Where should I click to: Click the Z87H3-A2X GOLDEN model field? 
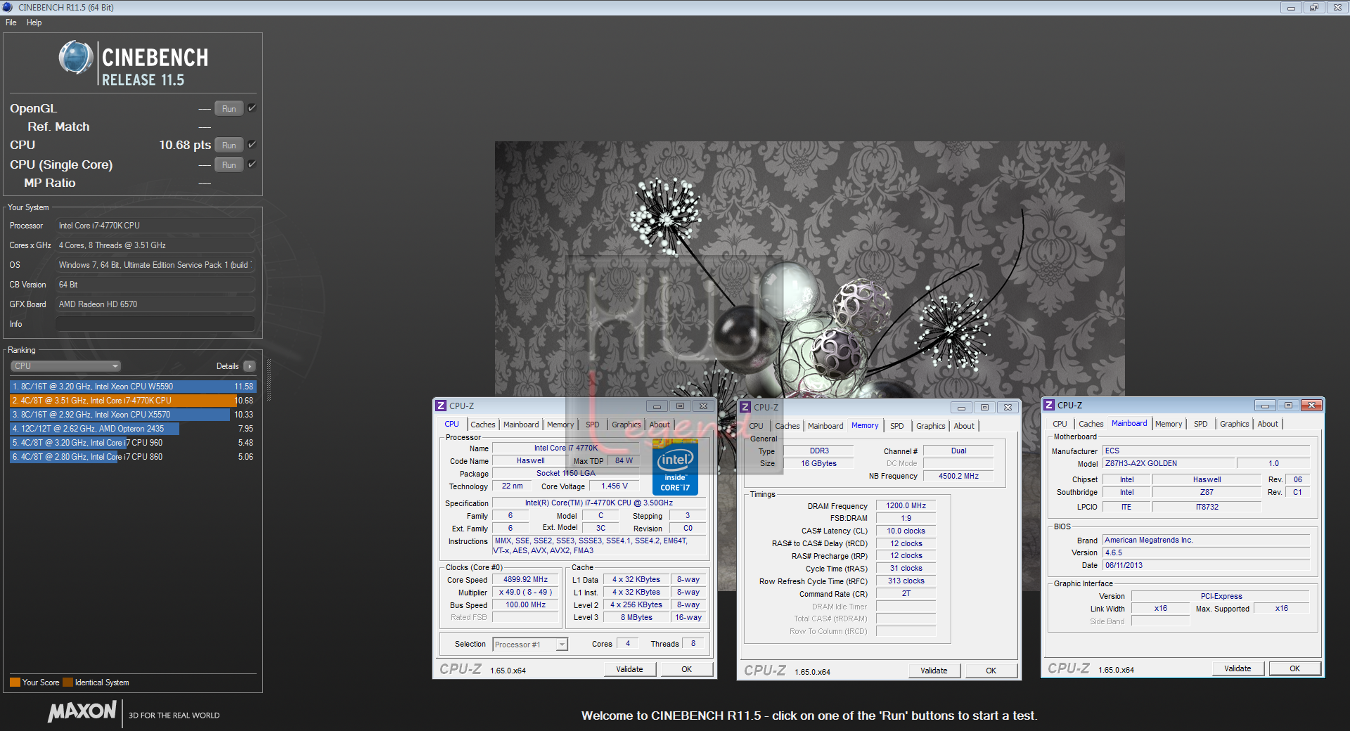1169,464
